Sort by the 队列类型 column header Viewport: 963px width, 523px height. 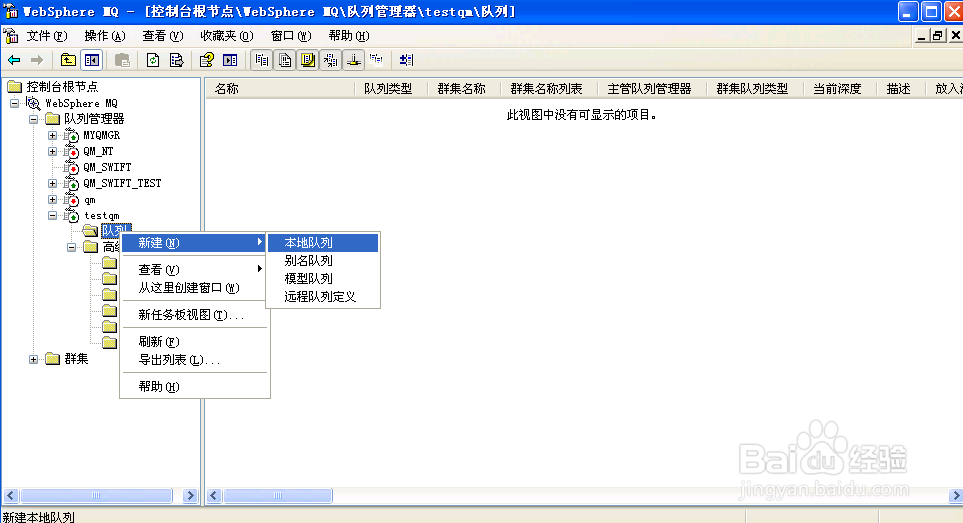click(391, 89)
